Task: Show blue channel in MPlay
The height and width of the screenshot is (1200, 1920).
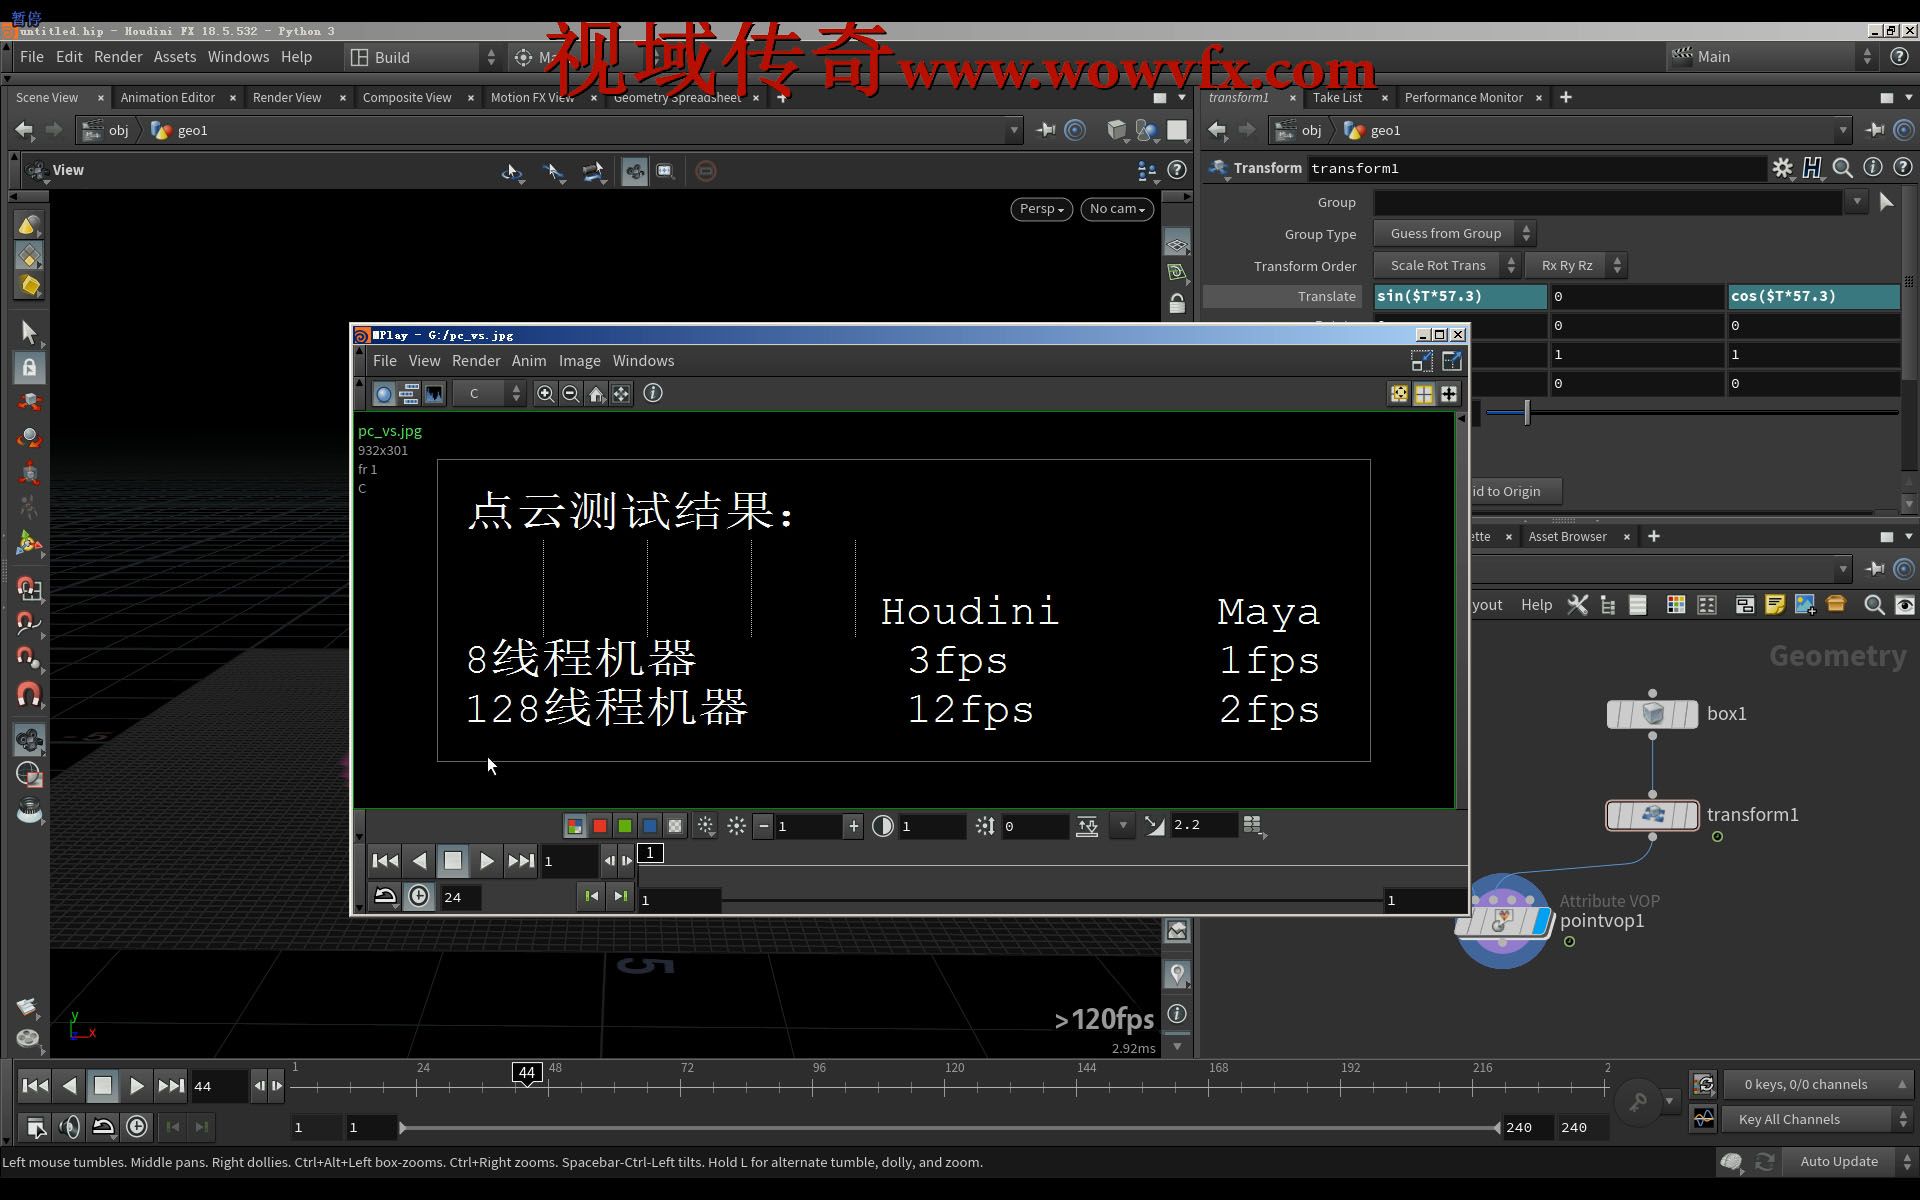Action: click(x=650, y=826)
